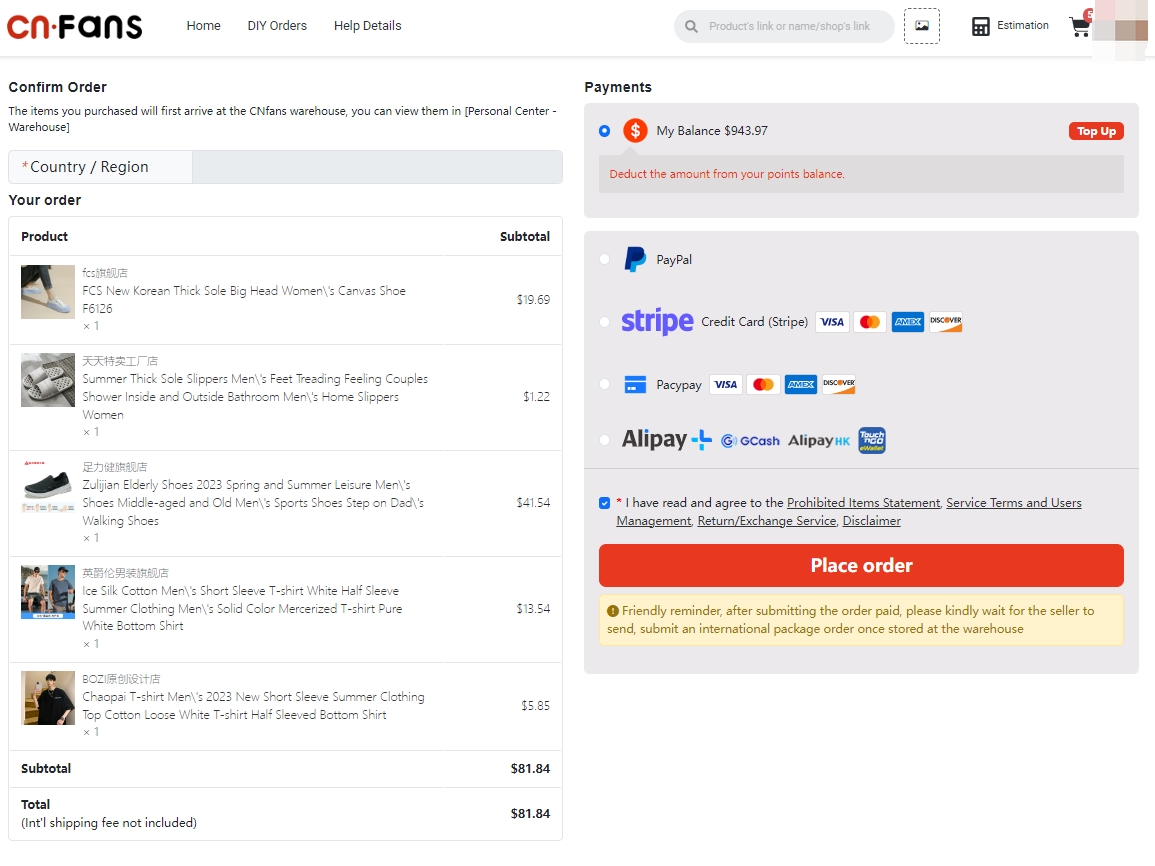Click 'Ice Silk Cotton' T-shirt title
The image size is (1155, 866).
pyautogui.click(x=242, y=608)
